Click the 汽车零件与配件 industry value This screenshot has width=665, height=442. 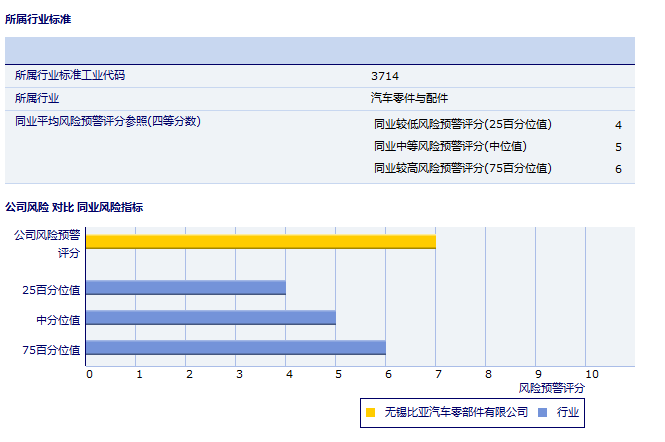(409, 98)
